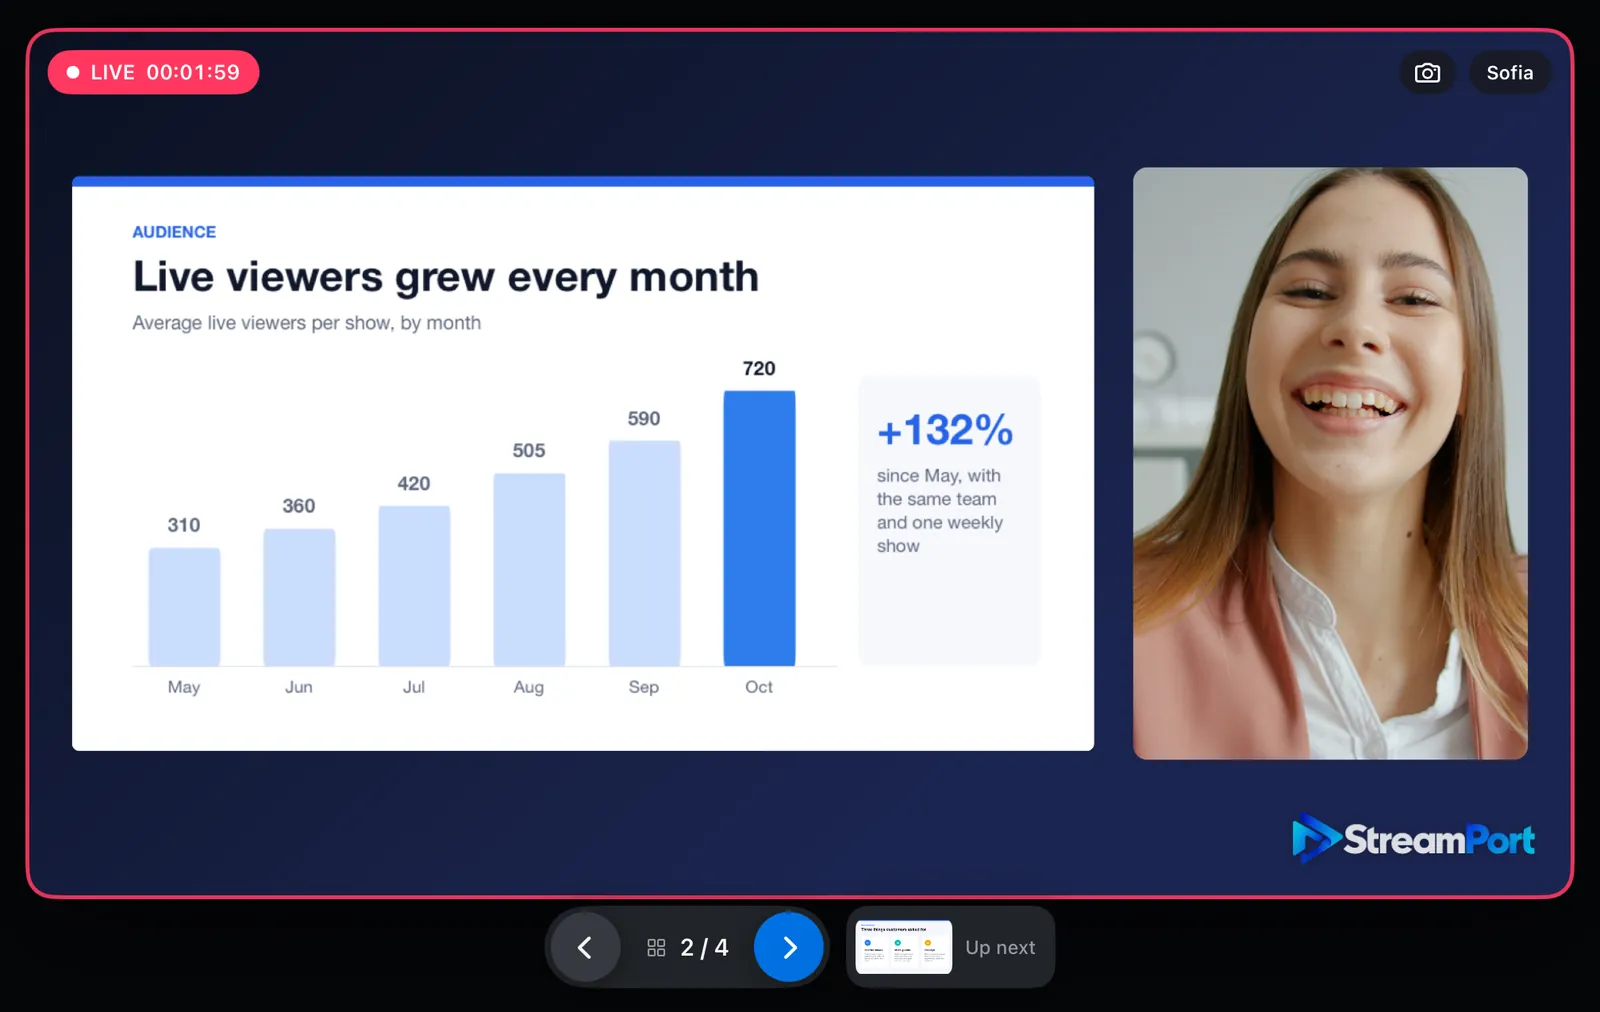Click the Sep bar in the chart
Image resolution: width=1600 pixels, height=1012 pixels.
coord(644,553)
